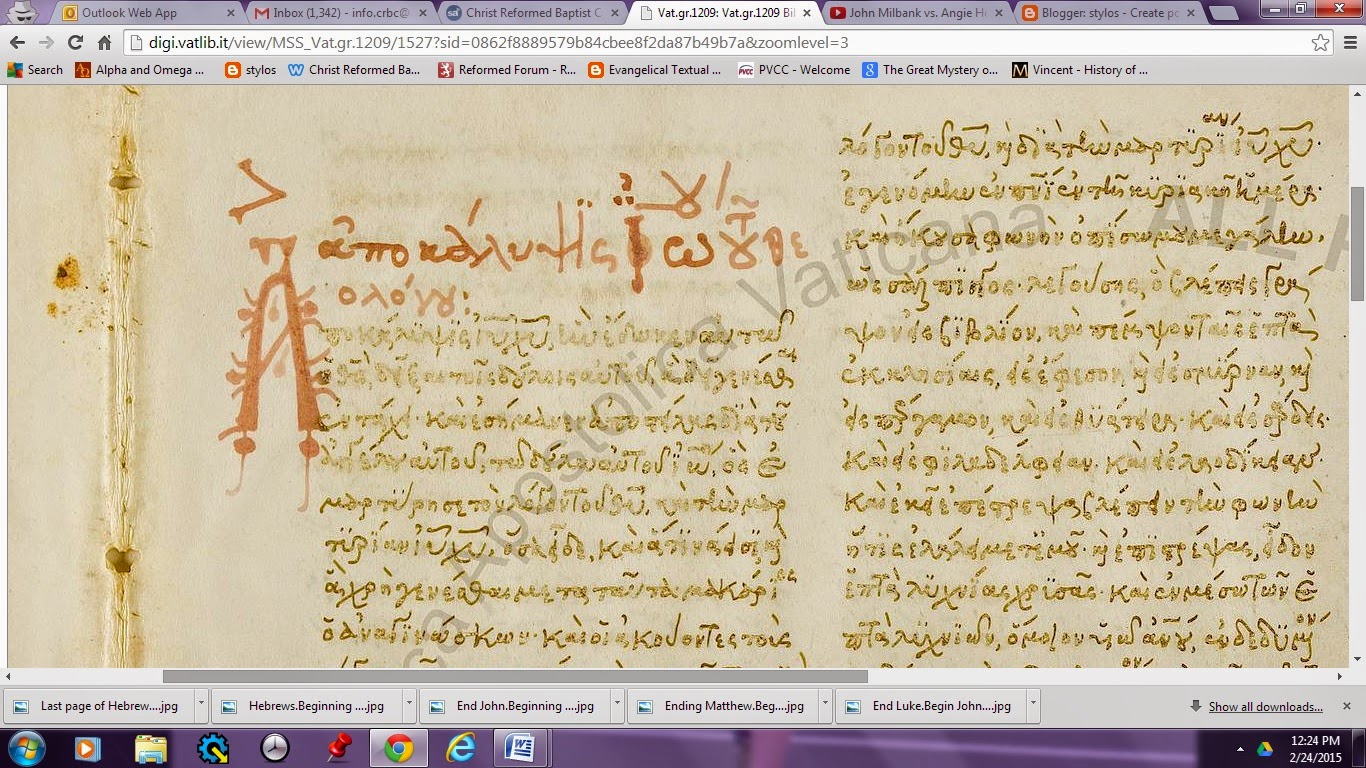
Task: Open dropdown for Ending Matthew download
Action: 825,706
